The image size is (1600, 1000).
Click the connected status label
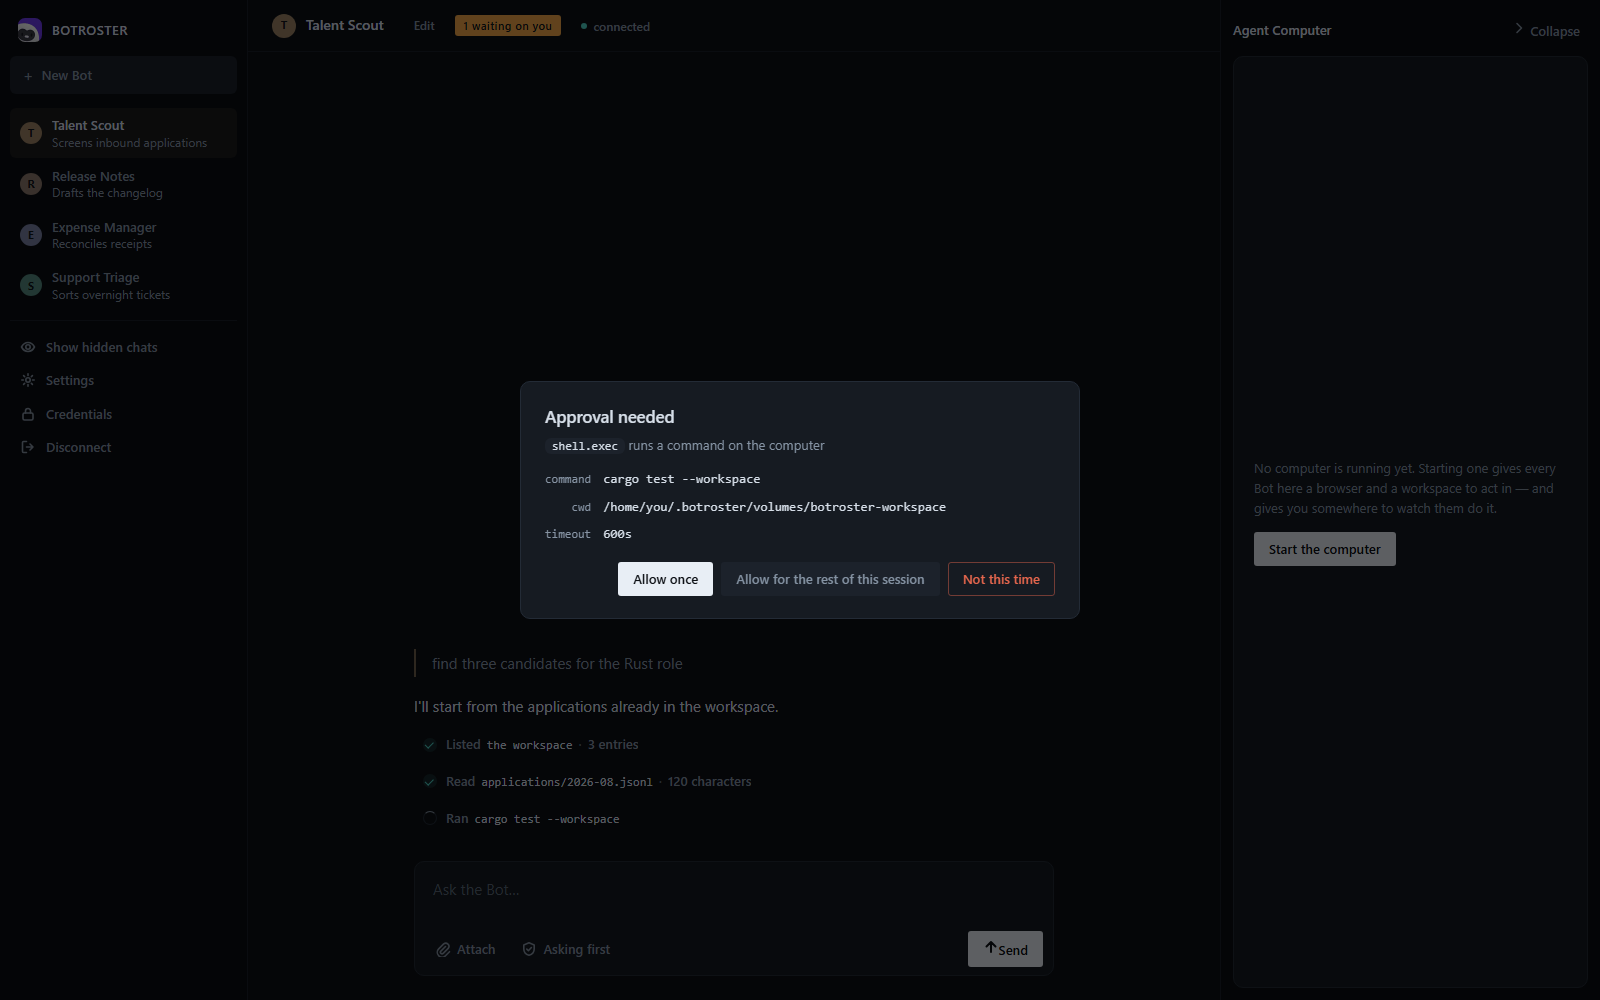[x=621, y=27]
